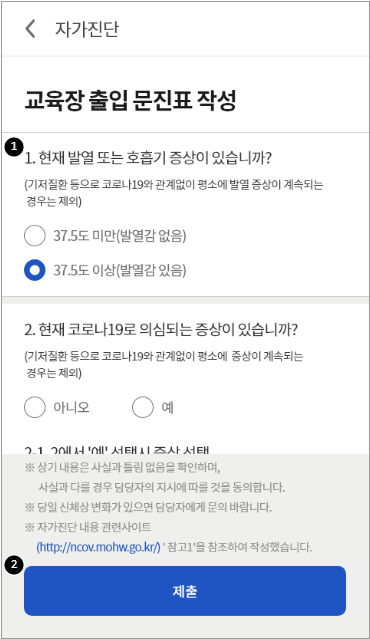The height and width of the screenshot is (639, 370).
Task: Click the parenthetical note under question 1
Action: [x=174, y=193]
